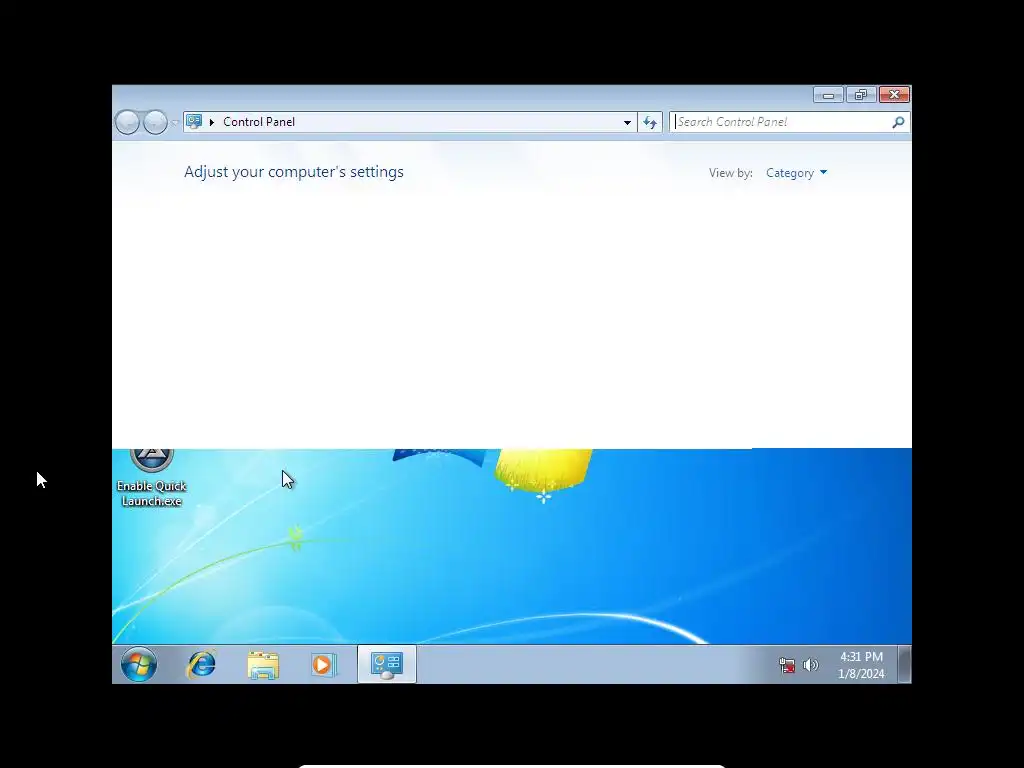Viewport: 1024px width, 768px height.
Task: Open recent pages dropdown beside navigation arrows
Action: tap(174, 123)
